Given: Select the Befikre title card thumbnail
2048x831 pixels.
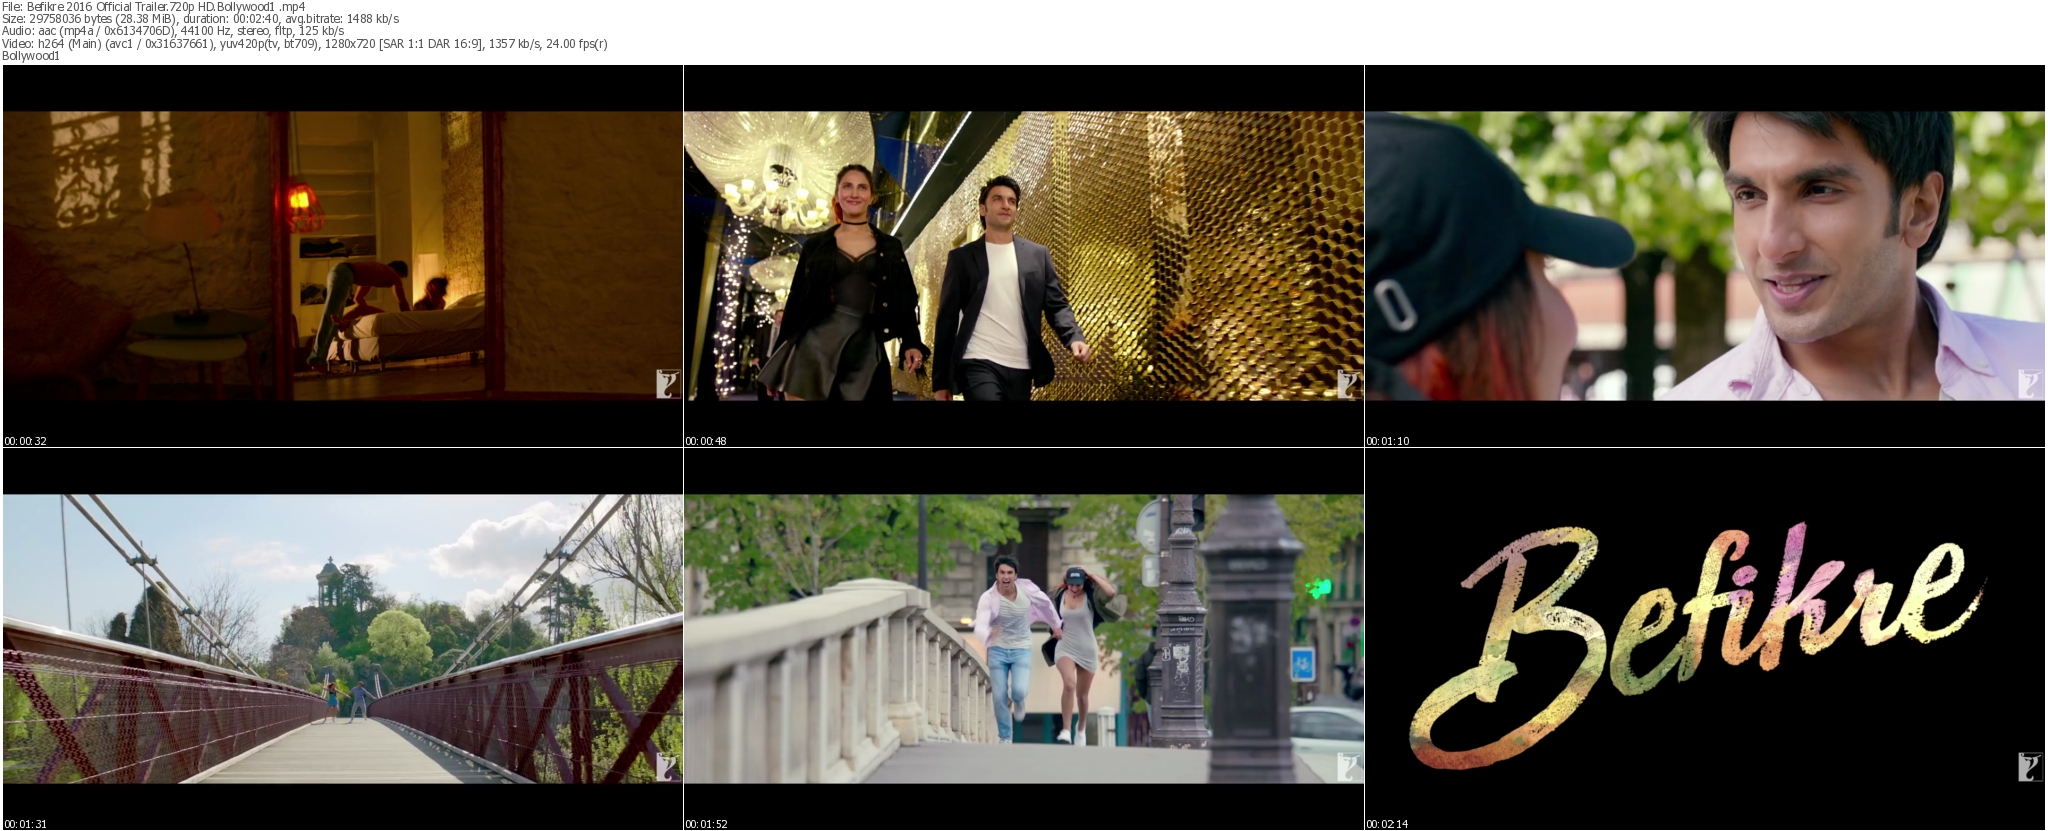Looking at the screenshot, I should tap(1705, 639).
